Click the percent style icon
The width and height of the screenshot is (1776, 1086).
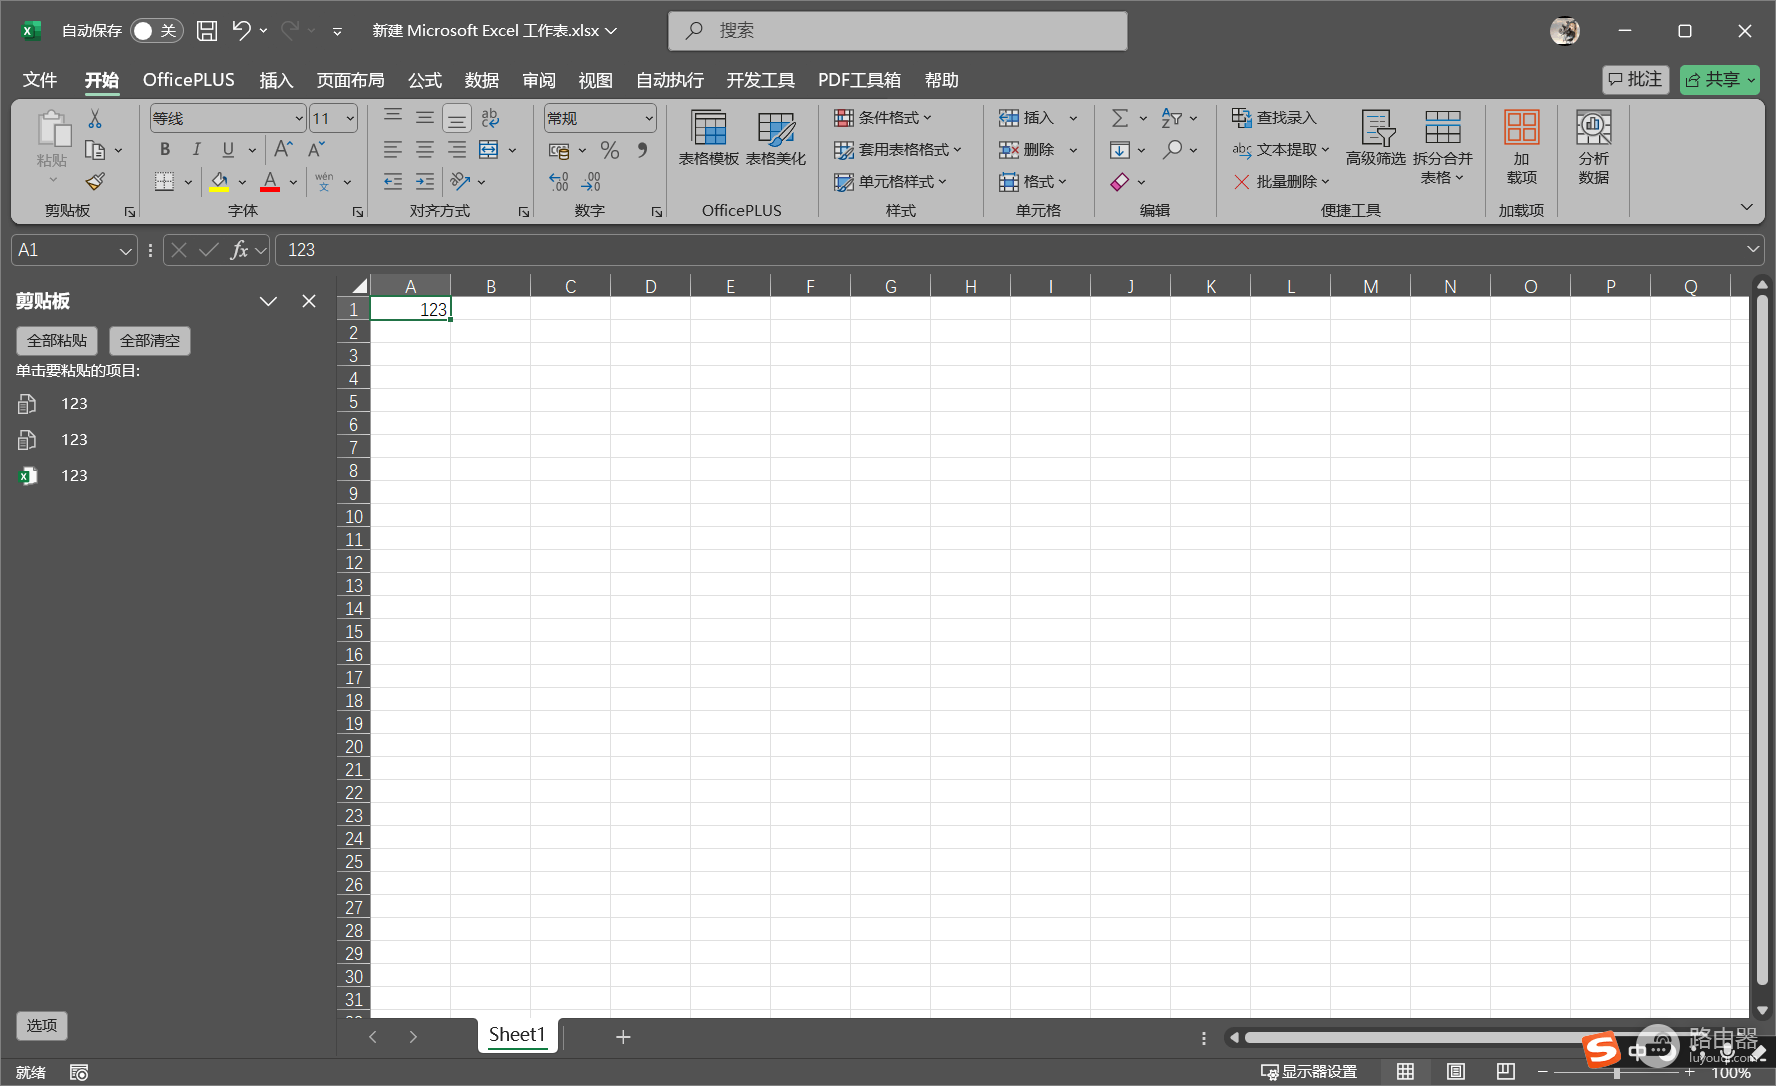[610, 150]
